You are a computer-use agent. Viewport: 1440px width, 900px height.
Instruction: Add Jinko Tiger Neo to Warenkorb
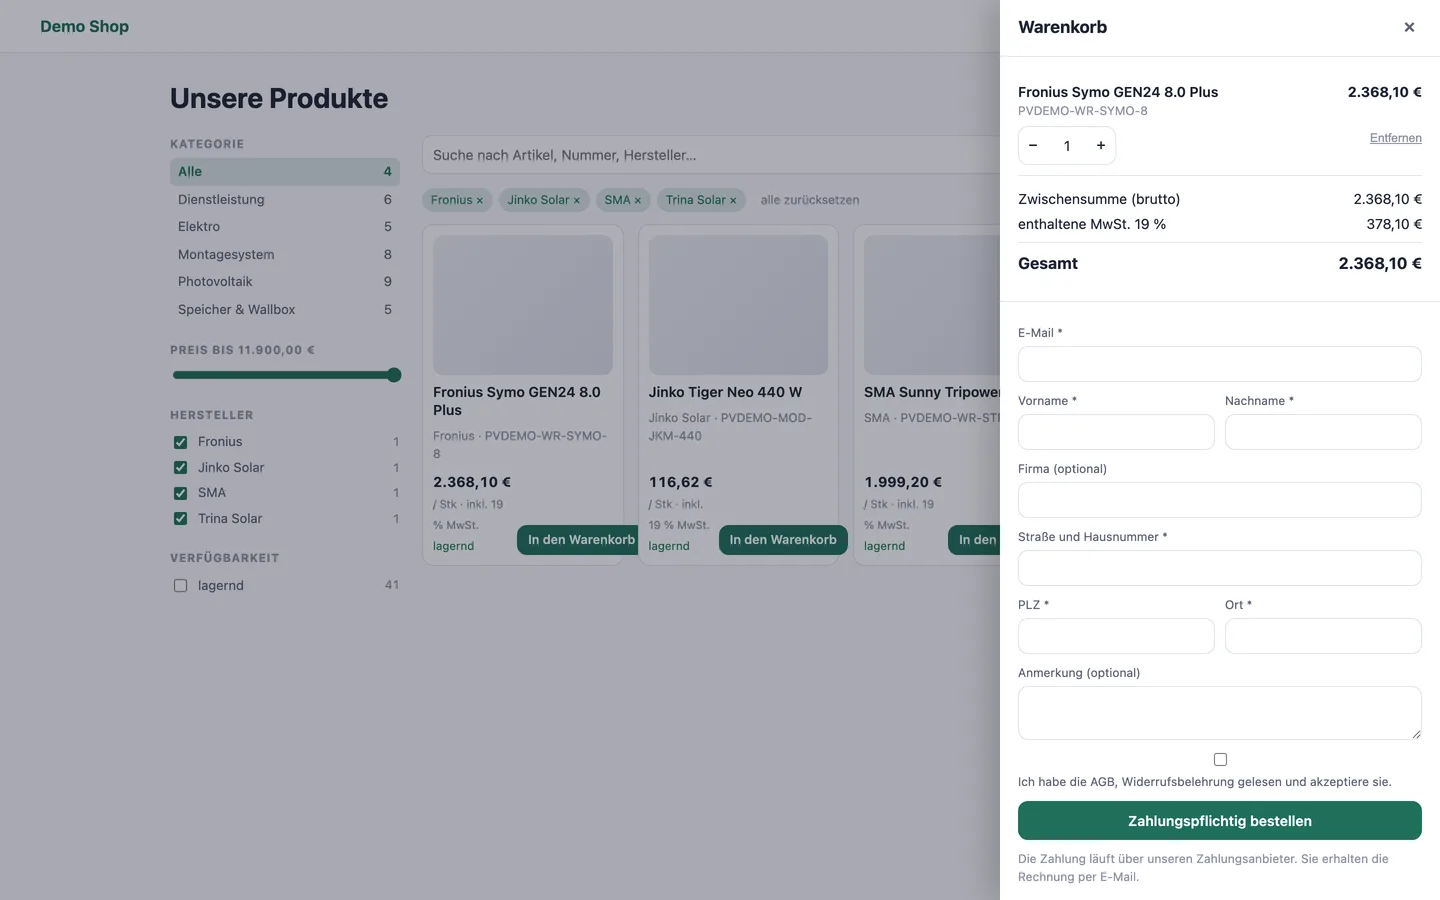point(783,540)
